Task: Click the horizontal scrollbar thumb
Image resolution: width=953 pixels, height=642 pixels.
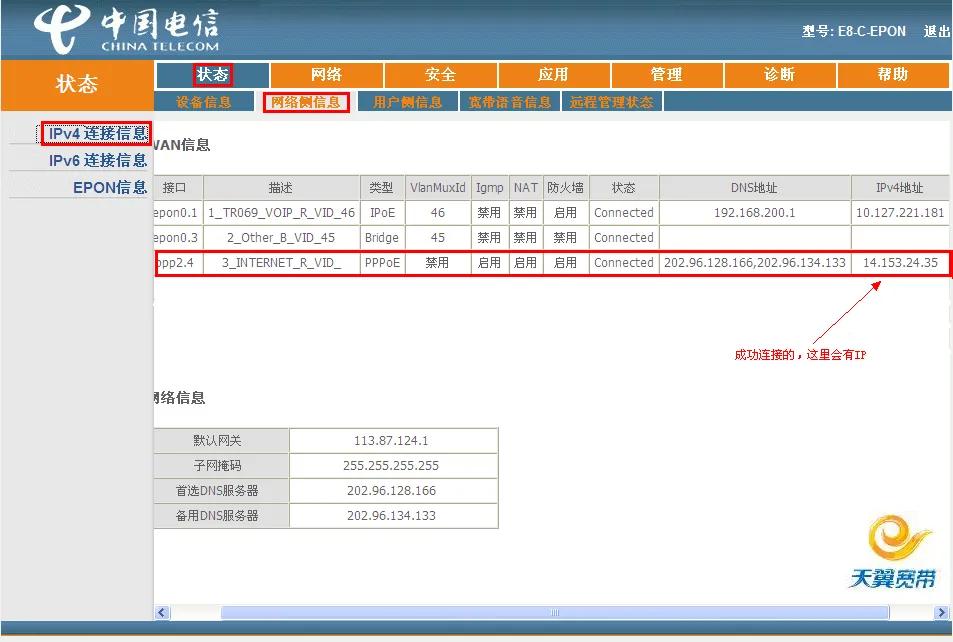Action: (555, 612)
